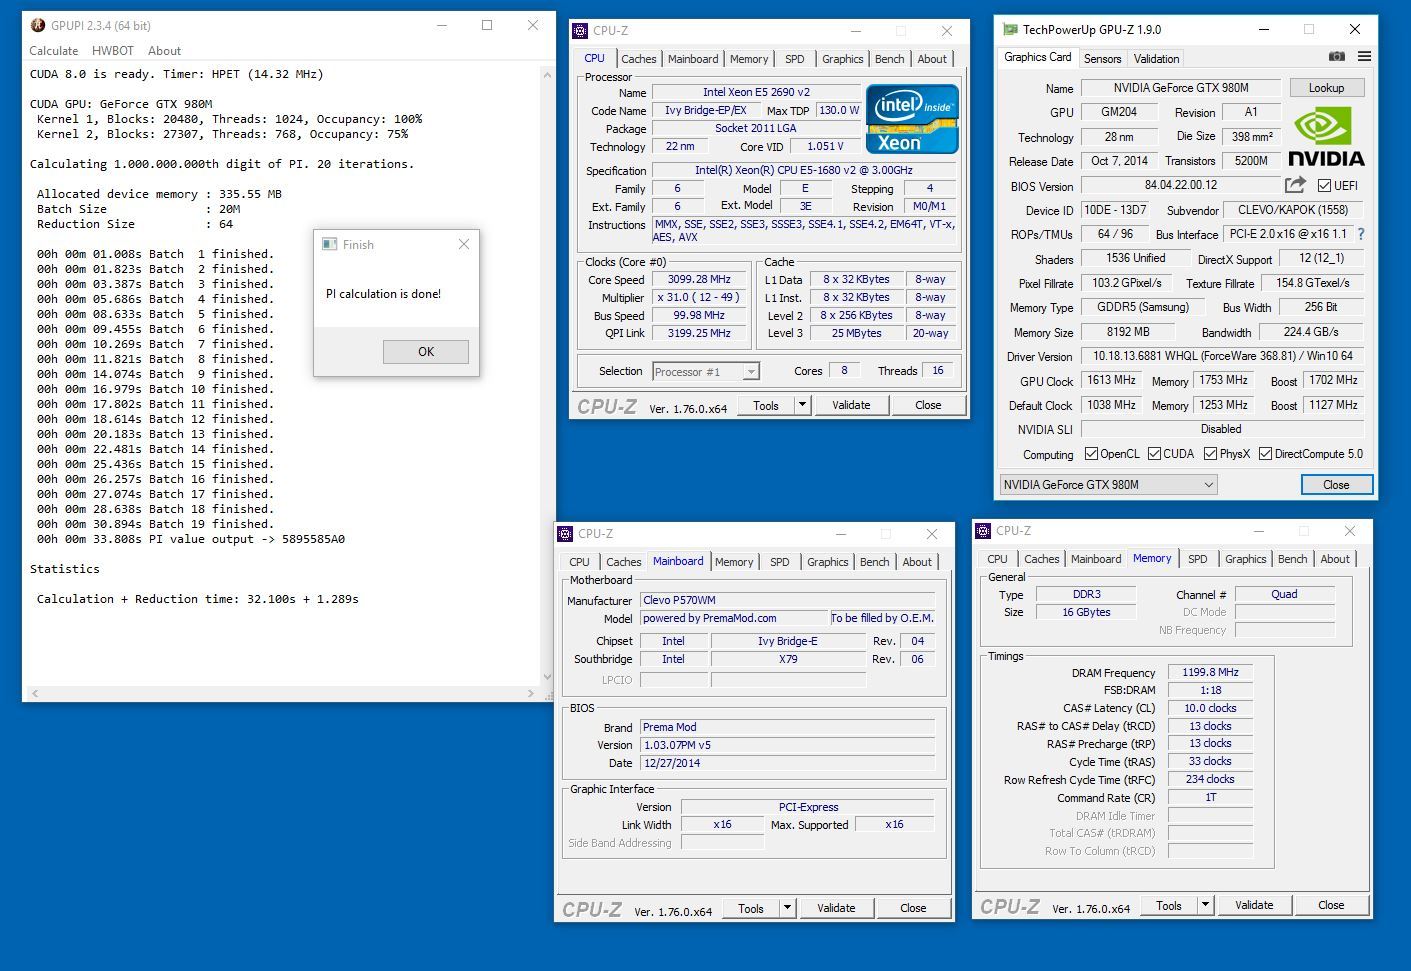The height and width of the screenshot is (971, 1411).
Task: Click the DRAM Frequency value 1199.8 MHz
Action: [1210, 673]
